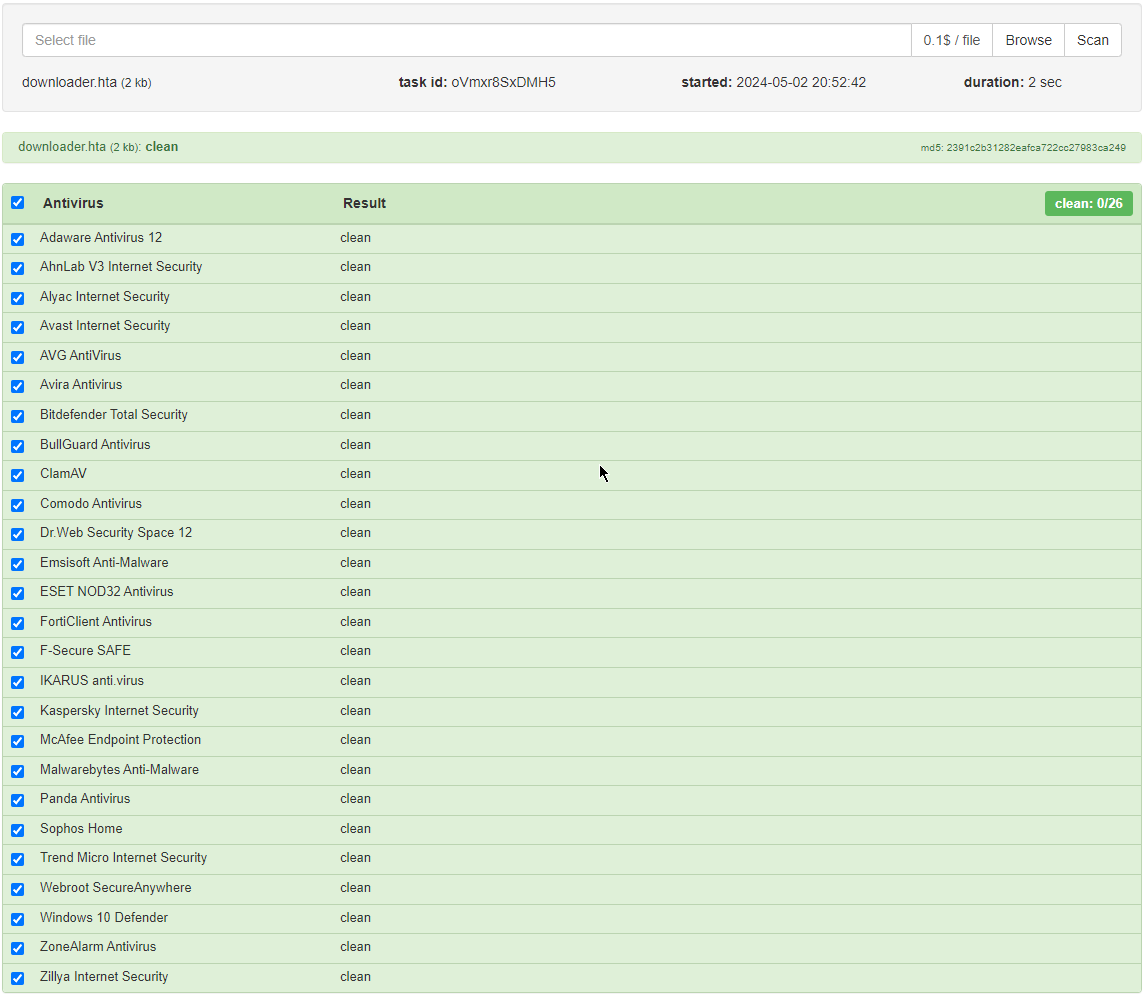The height and width of the screenshot is (994, 1143).
Task: Uncheck the Dr.Web Security Space 12 checkbox
Action: [x=17, y=534]
